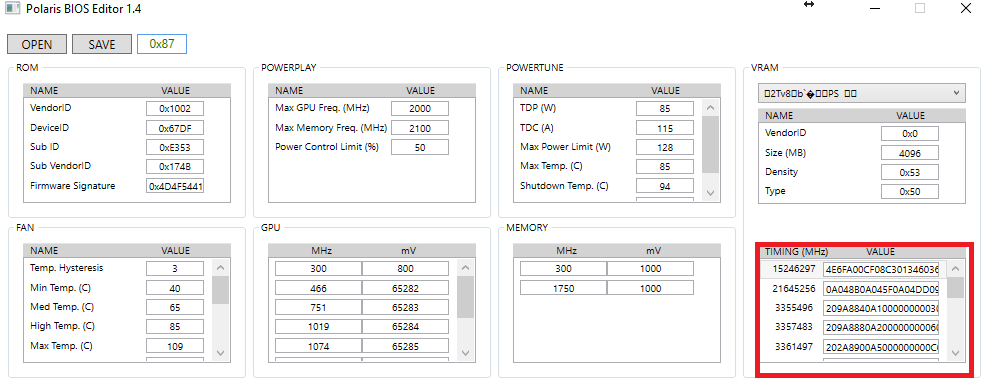Select the Temp. Hysteresis value field
Screen dimensions: 987x384
pyautogui.click(x=175, y=269)
